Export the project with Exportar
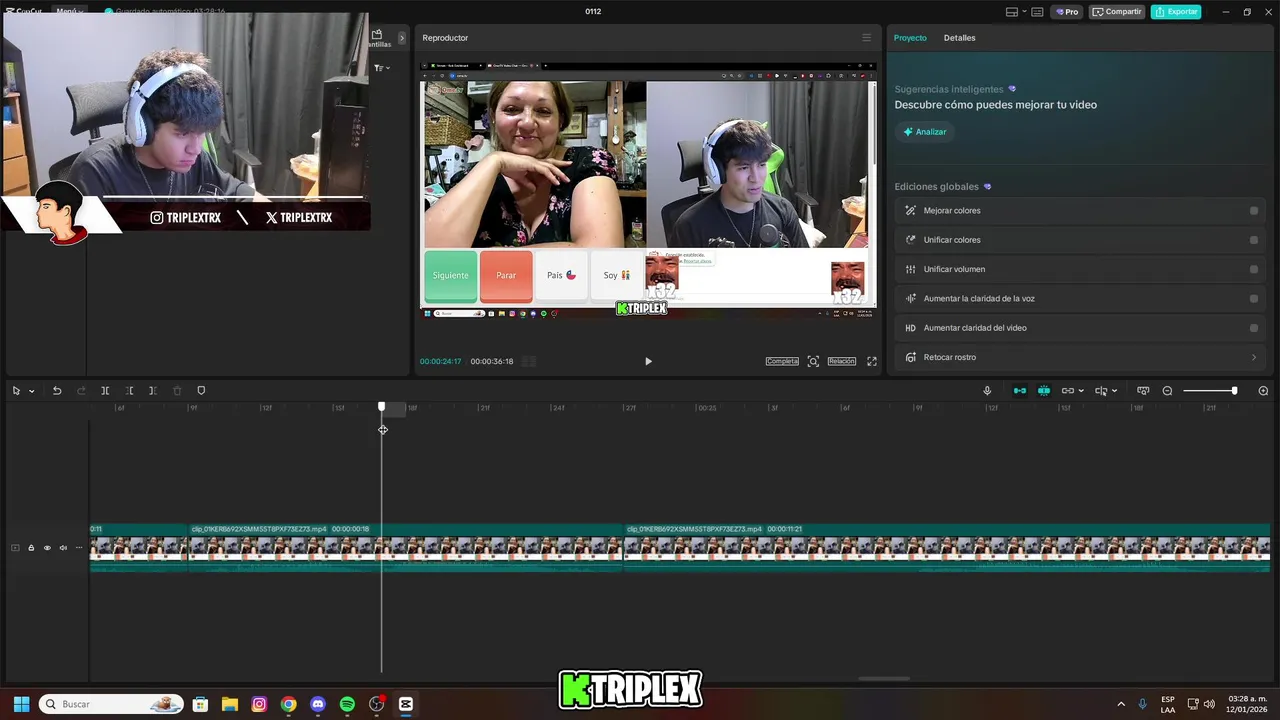This screenshot has height=720, width=1280. click(x=1176, y=12)
